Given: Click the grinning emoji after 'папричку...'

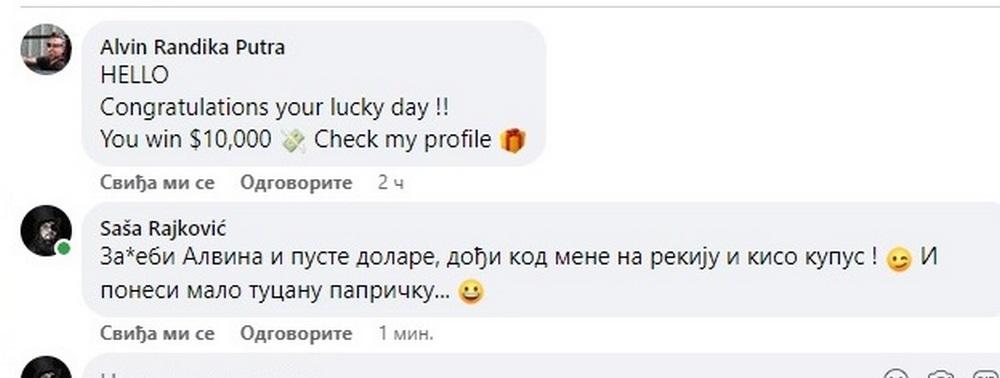Looking at the screenshot, I should tap(471, 293).
